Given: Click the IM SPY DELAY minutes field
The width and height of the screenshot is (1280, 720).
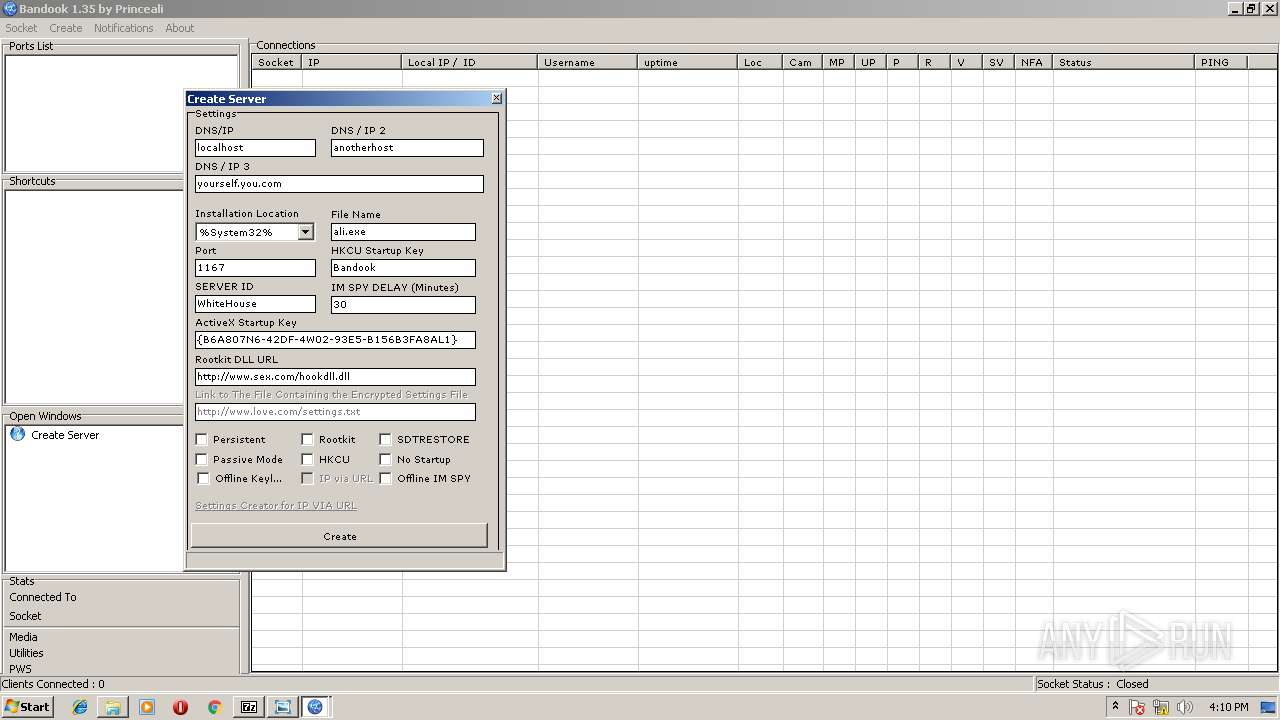Looking at the screenshot, I should pyautogui.click(x=403, y=305).
